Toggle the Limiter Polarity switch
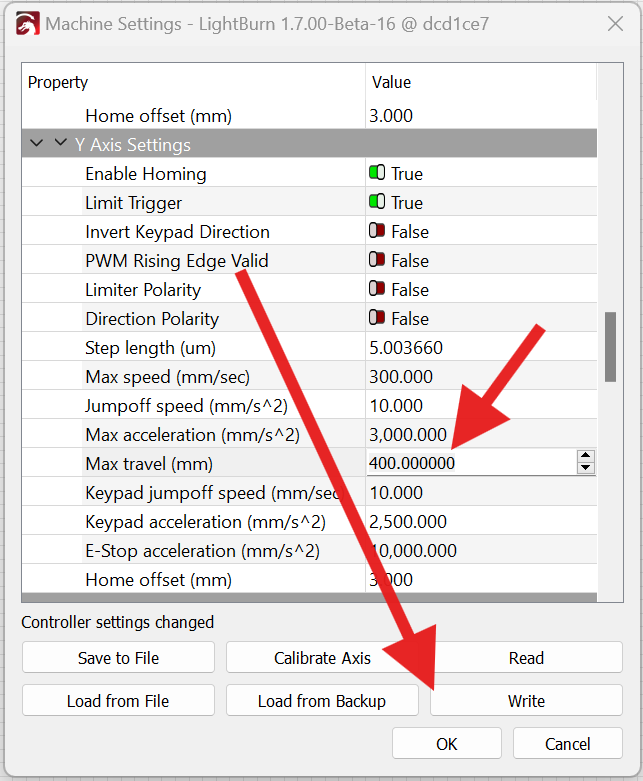The height and width of the screenshot is (781, 643). click(377, 288)
